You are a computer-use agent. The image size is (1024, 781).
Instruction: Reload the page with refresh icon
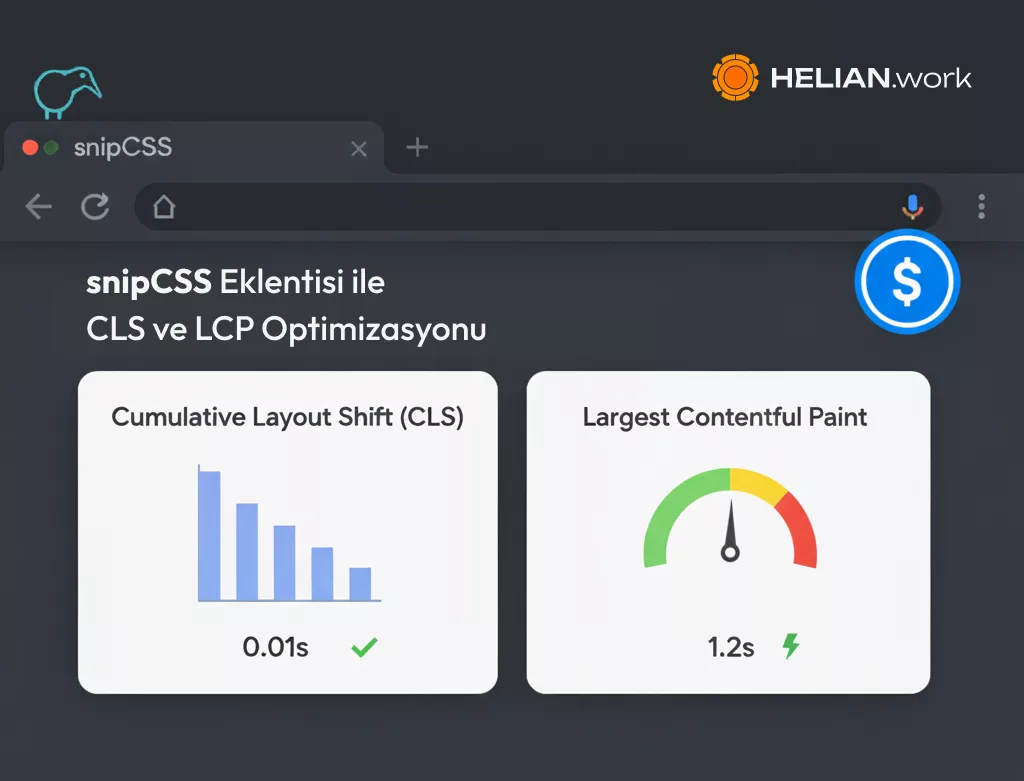[x=96, y=207]
